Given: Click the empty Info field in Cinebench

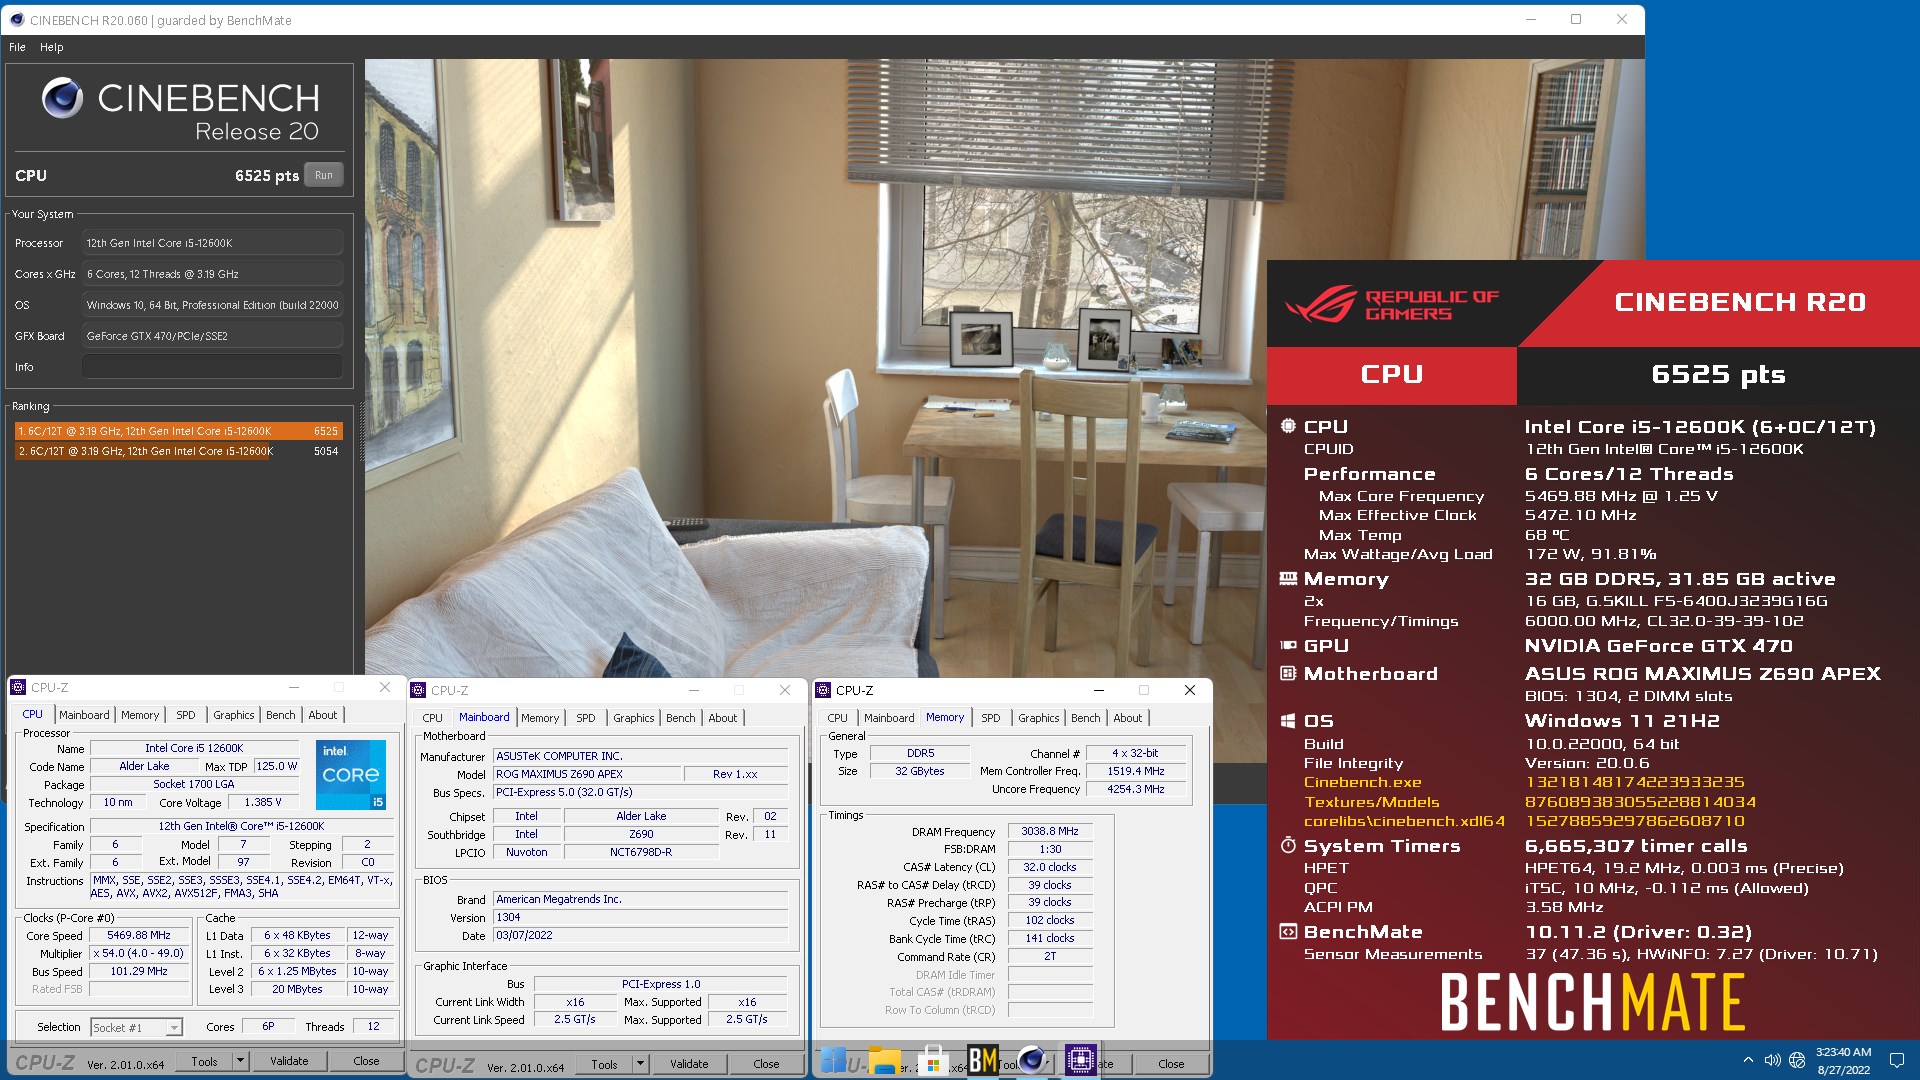Looking at the screenshot, I should [x=212, y=367].
